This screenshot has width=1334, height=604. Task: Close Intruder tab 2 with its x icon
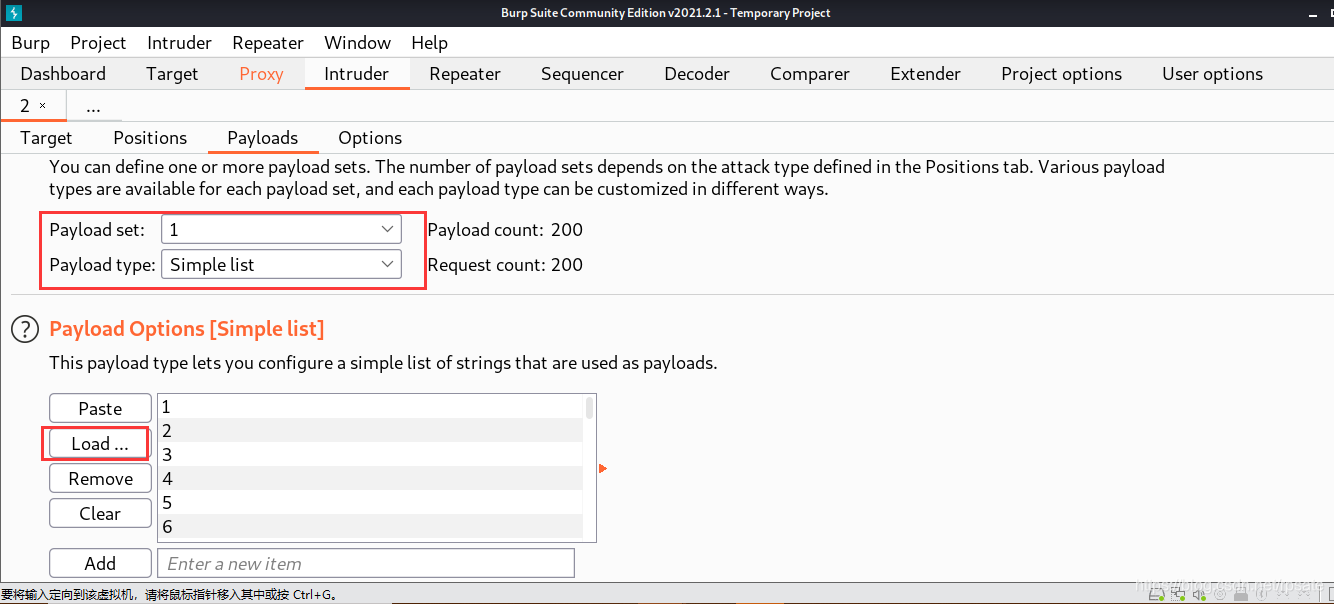click(42, 106)
